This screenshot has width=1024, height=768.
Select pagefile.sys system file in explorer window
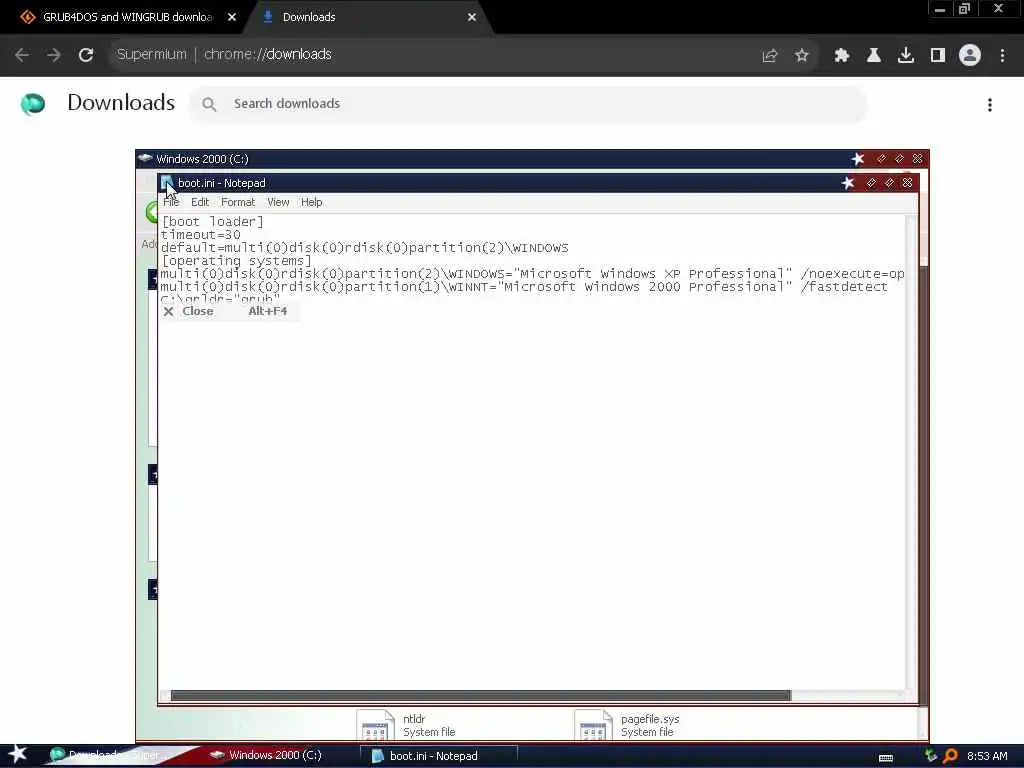click(627, 725)
